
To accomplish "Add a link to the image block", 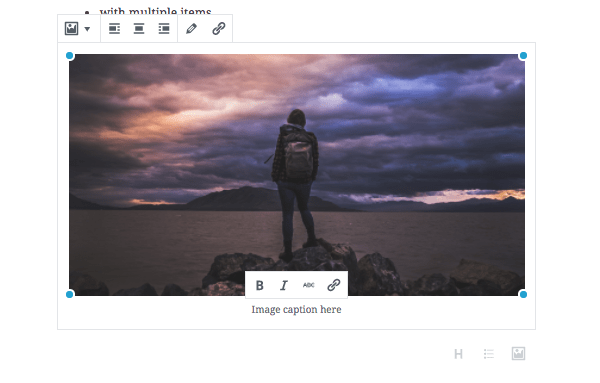I will (218, 29).
